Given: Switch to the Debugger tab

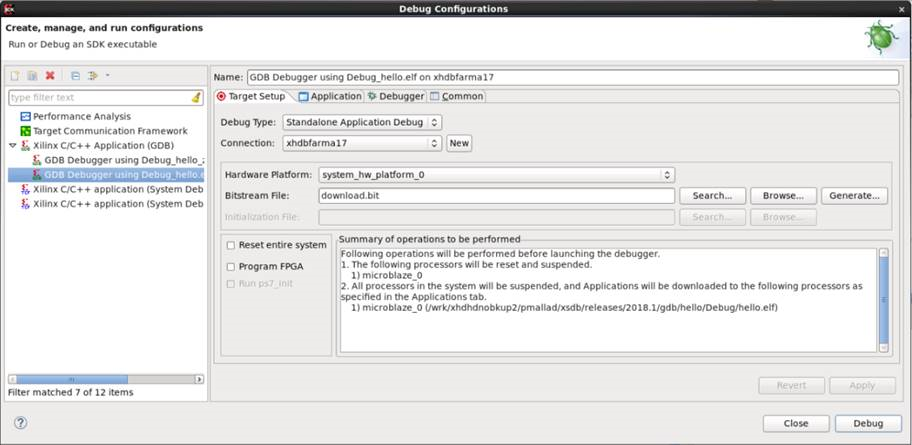Looking at the screenshot, I should tap(396, 97).
